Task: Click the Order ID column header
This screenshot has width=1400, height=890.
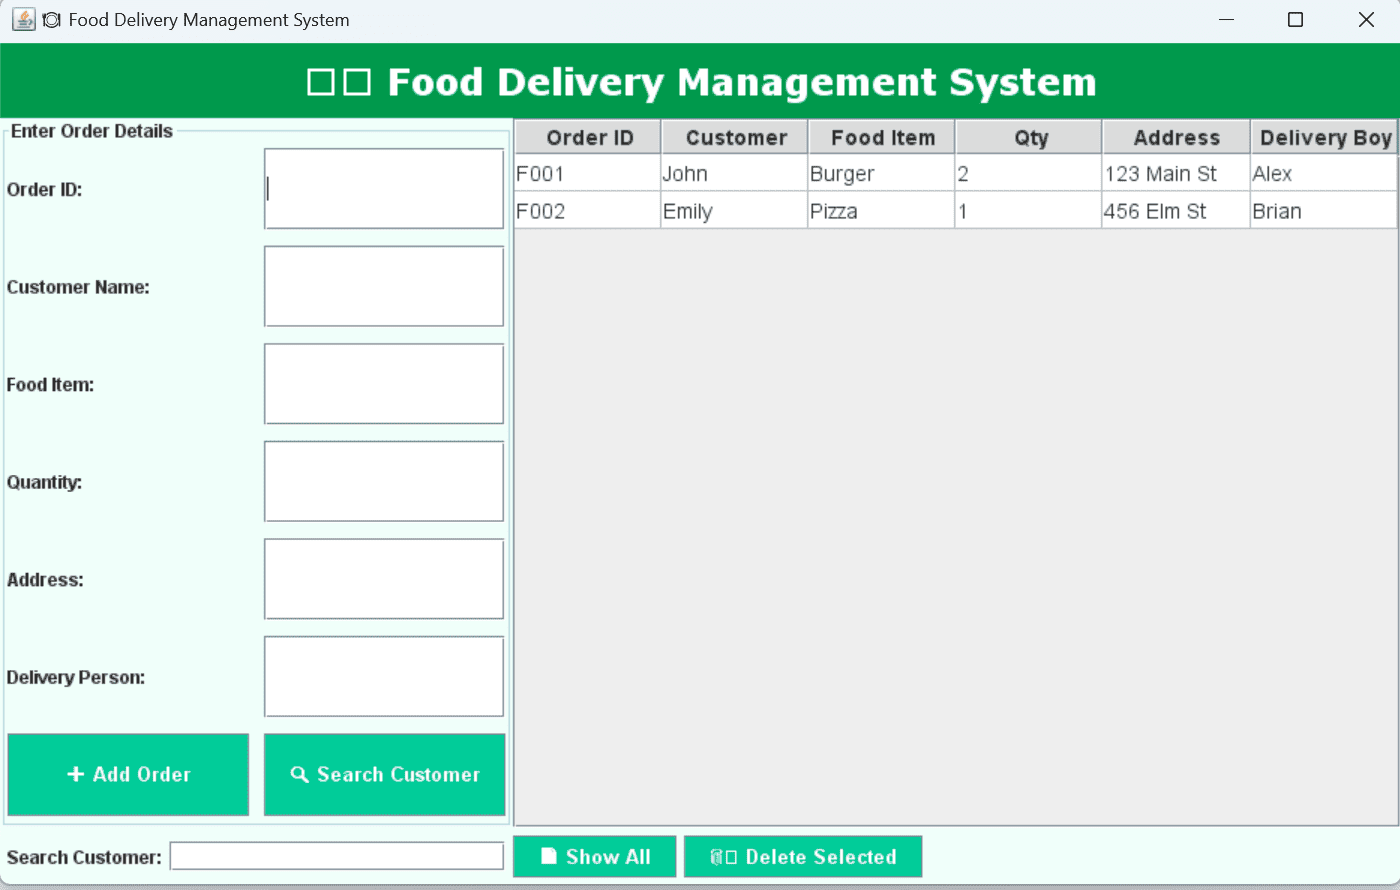Action: 587,137
